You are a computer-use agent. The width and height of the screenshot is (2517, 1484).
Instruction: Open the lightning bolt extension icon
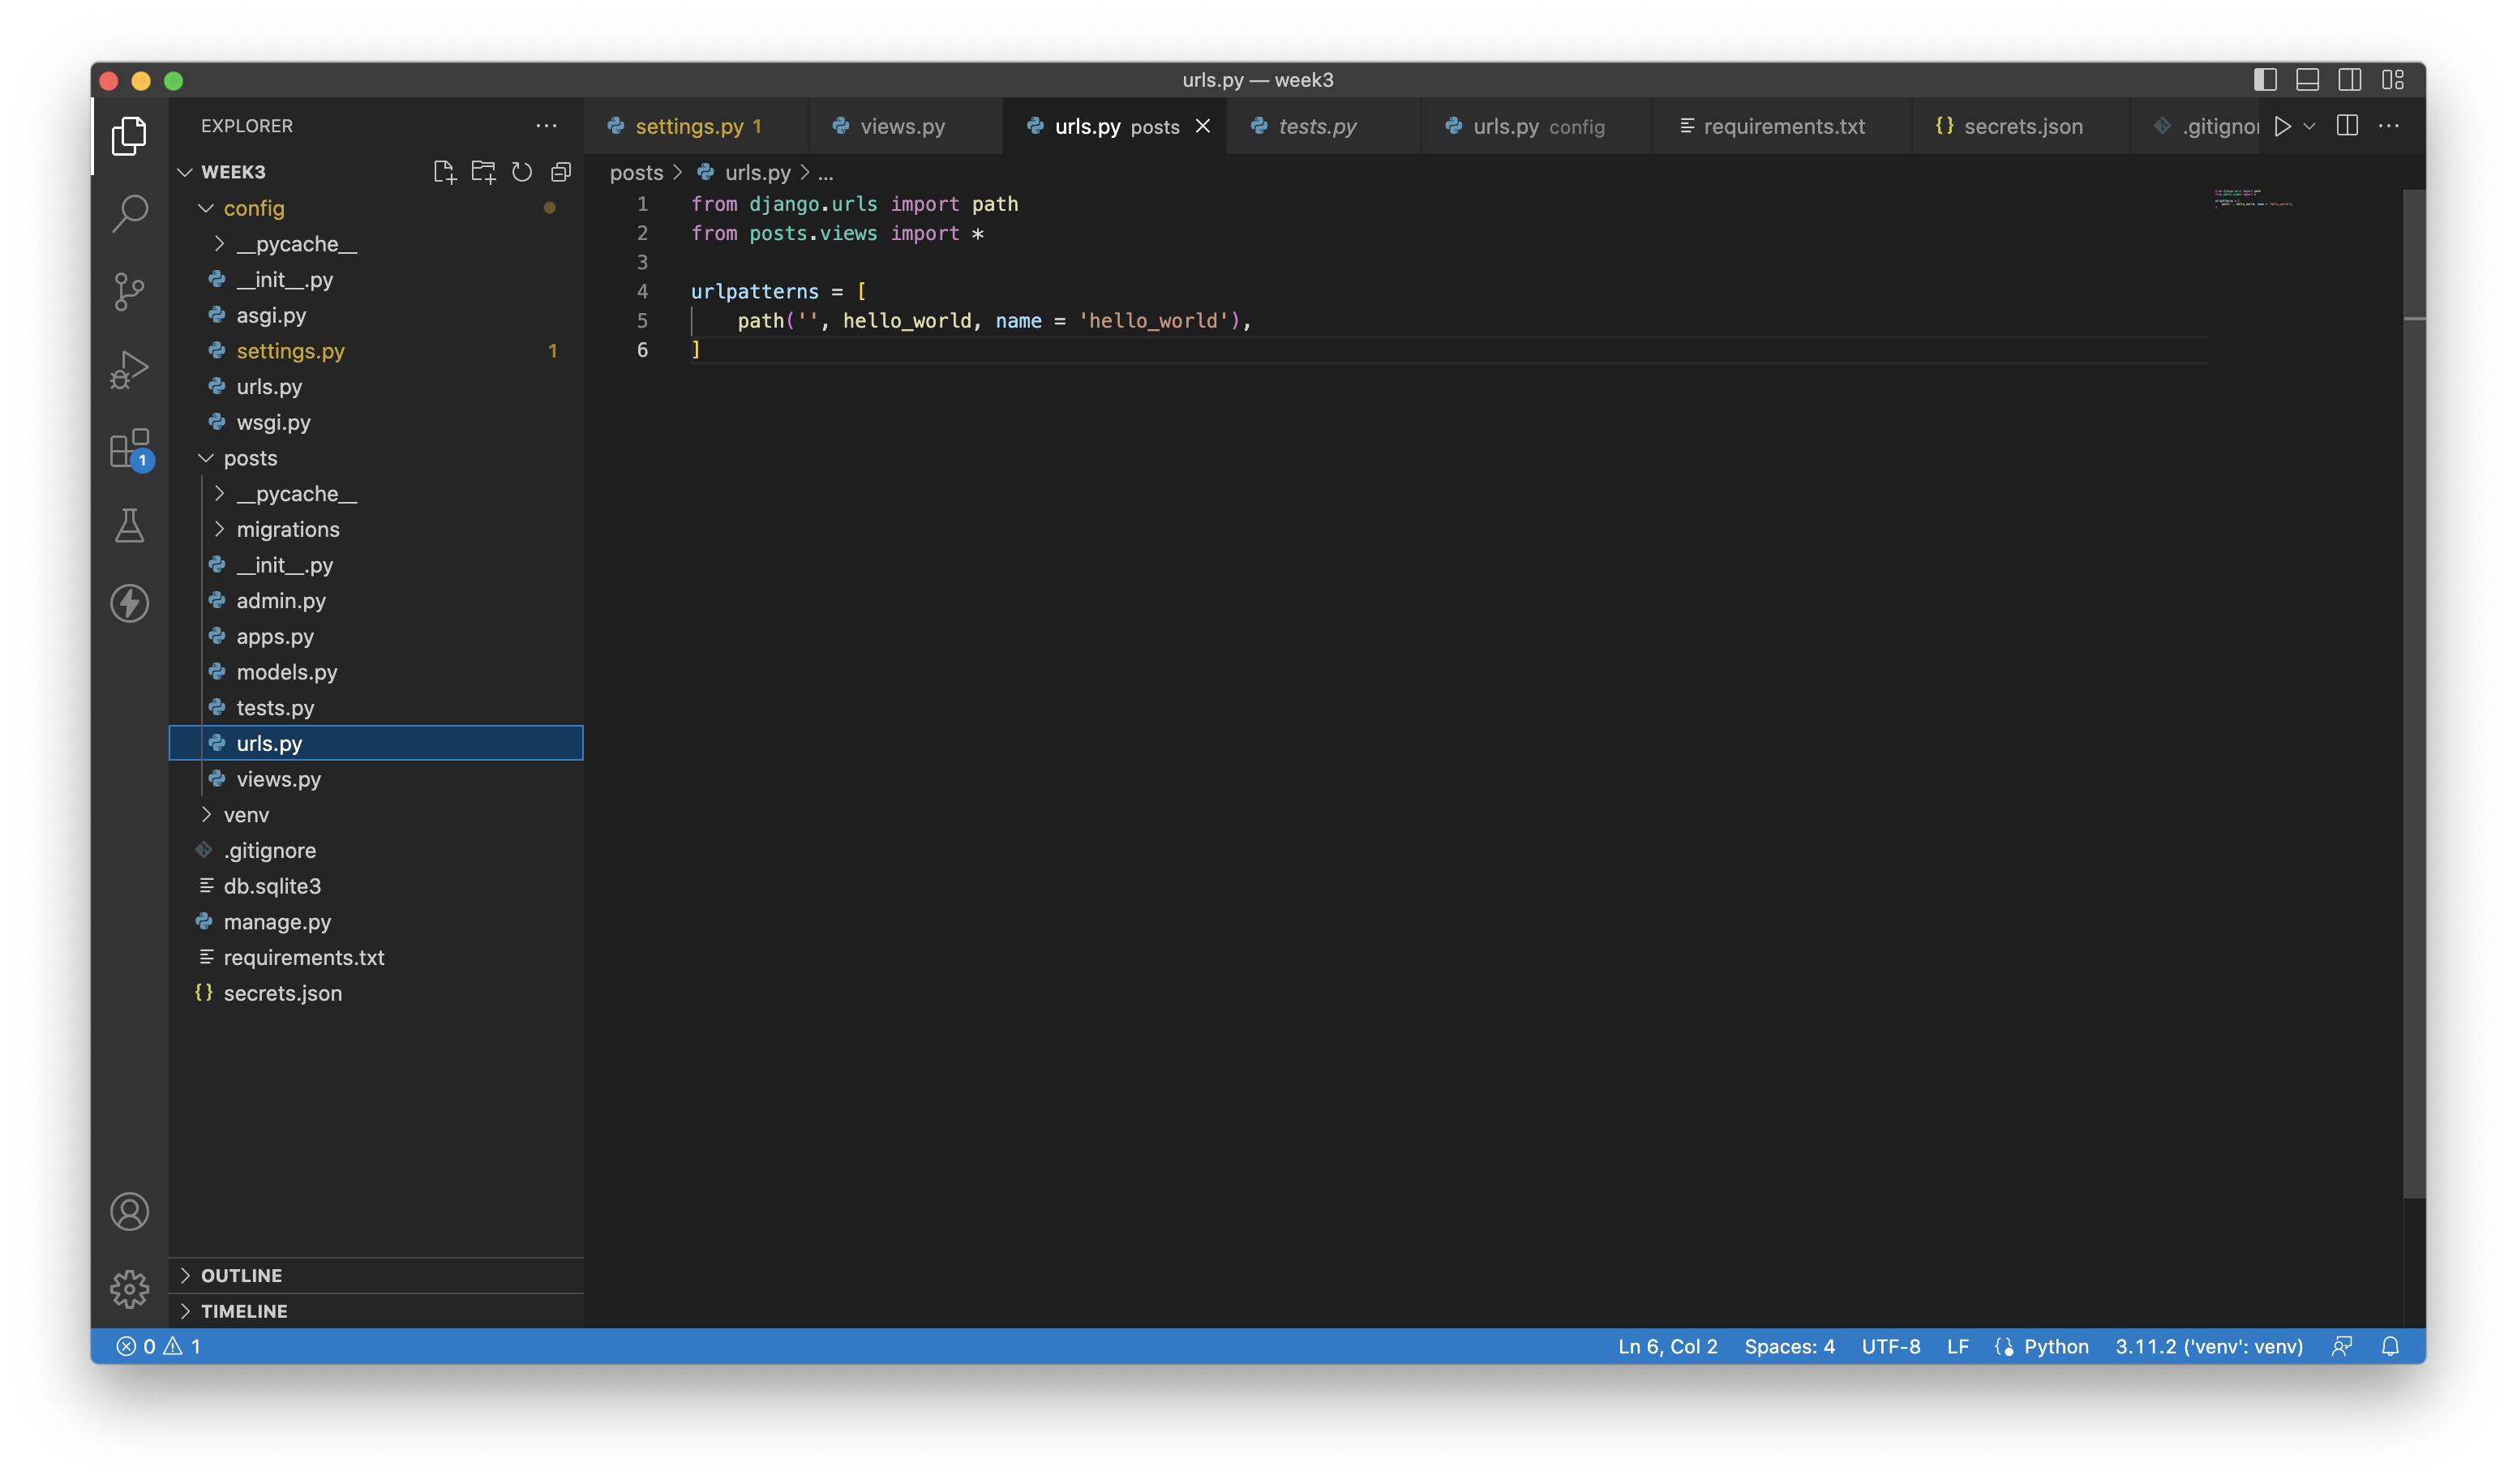(x=129, y=604)
